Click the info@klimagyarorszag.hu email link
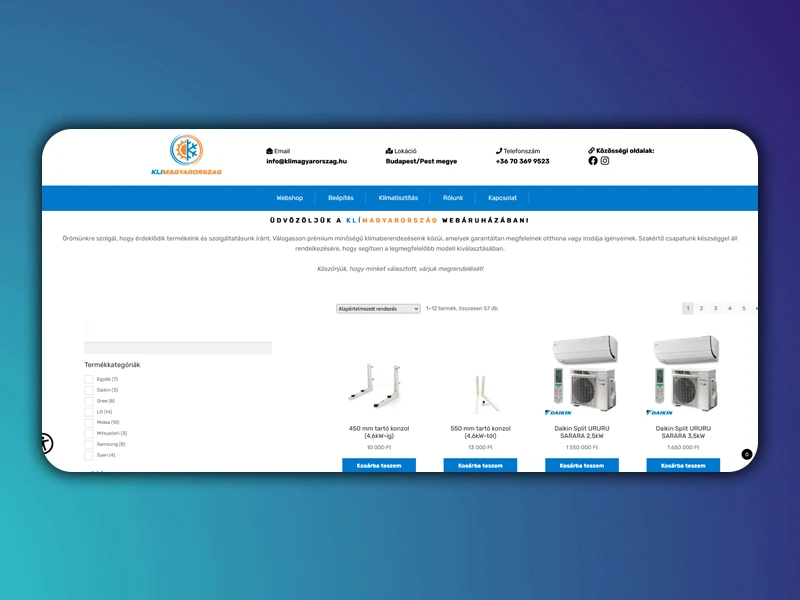Screen dimensions: 800x600 click(306, 161)
